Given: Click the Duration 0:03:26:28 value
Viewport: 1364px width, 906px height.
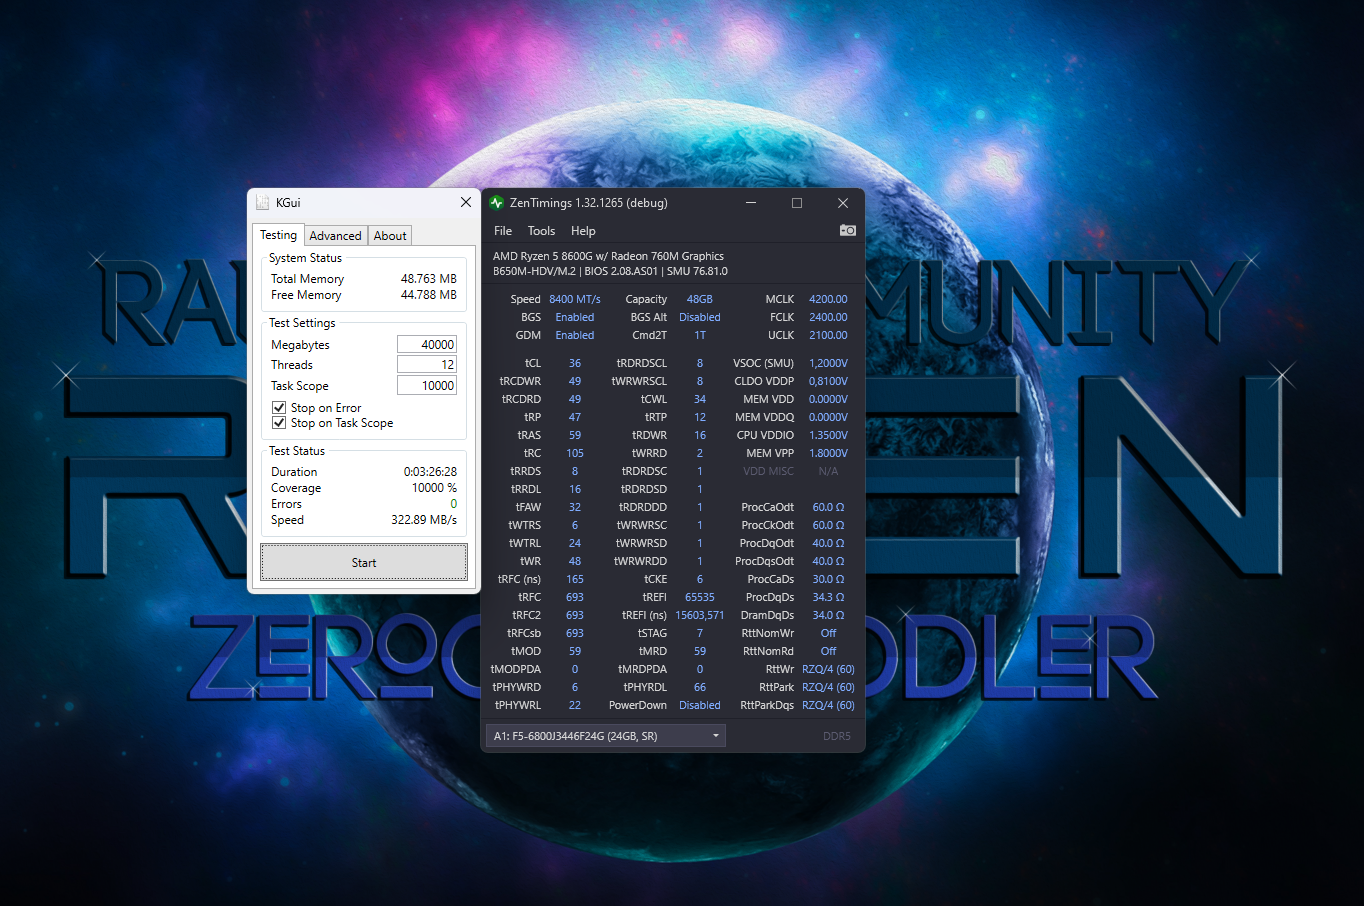Looking at the screenshot, I should (430, 472).
